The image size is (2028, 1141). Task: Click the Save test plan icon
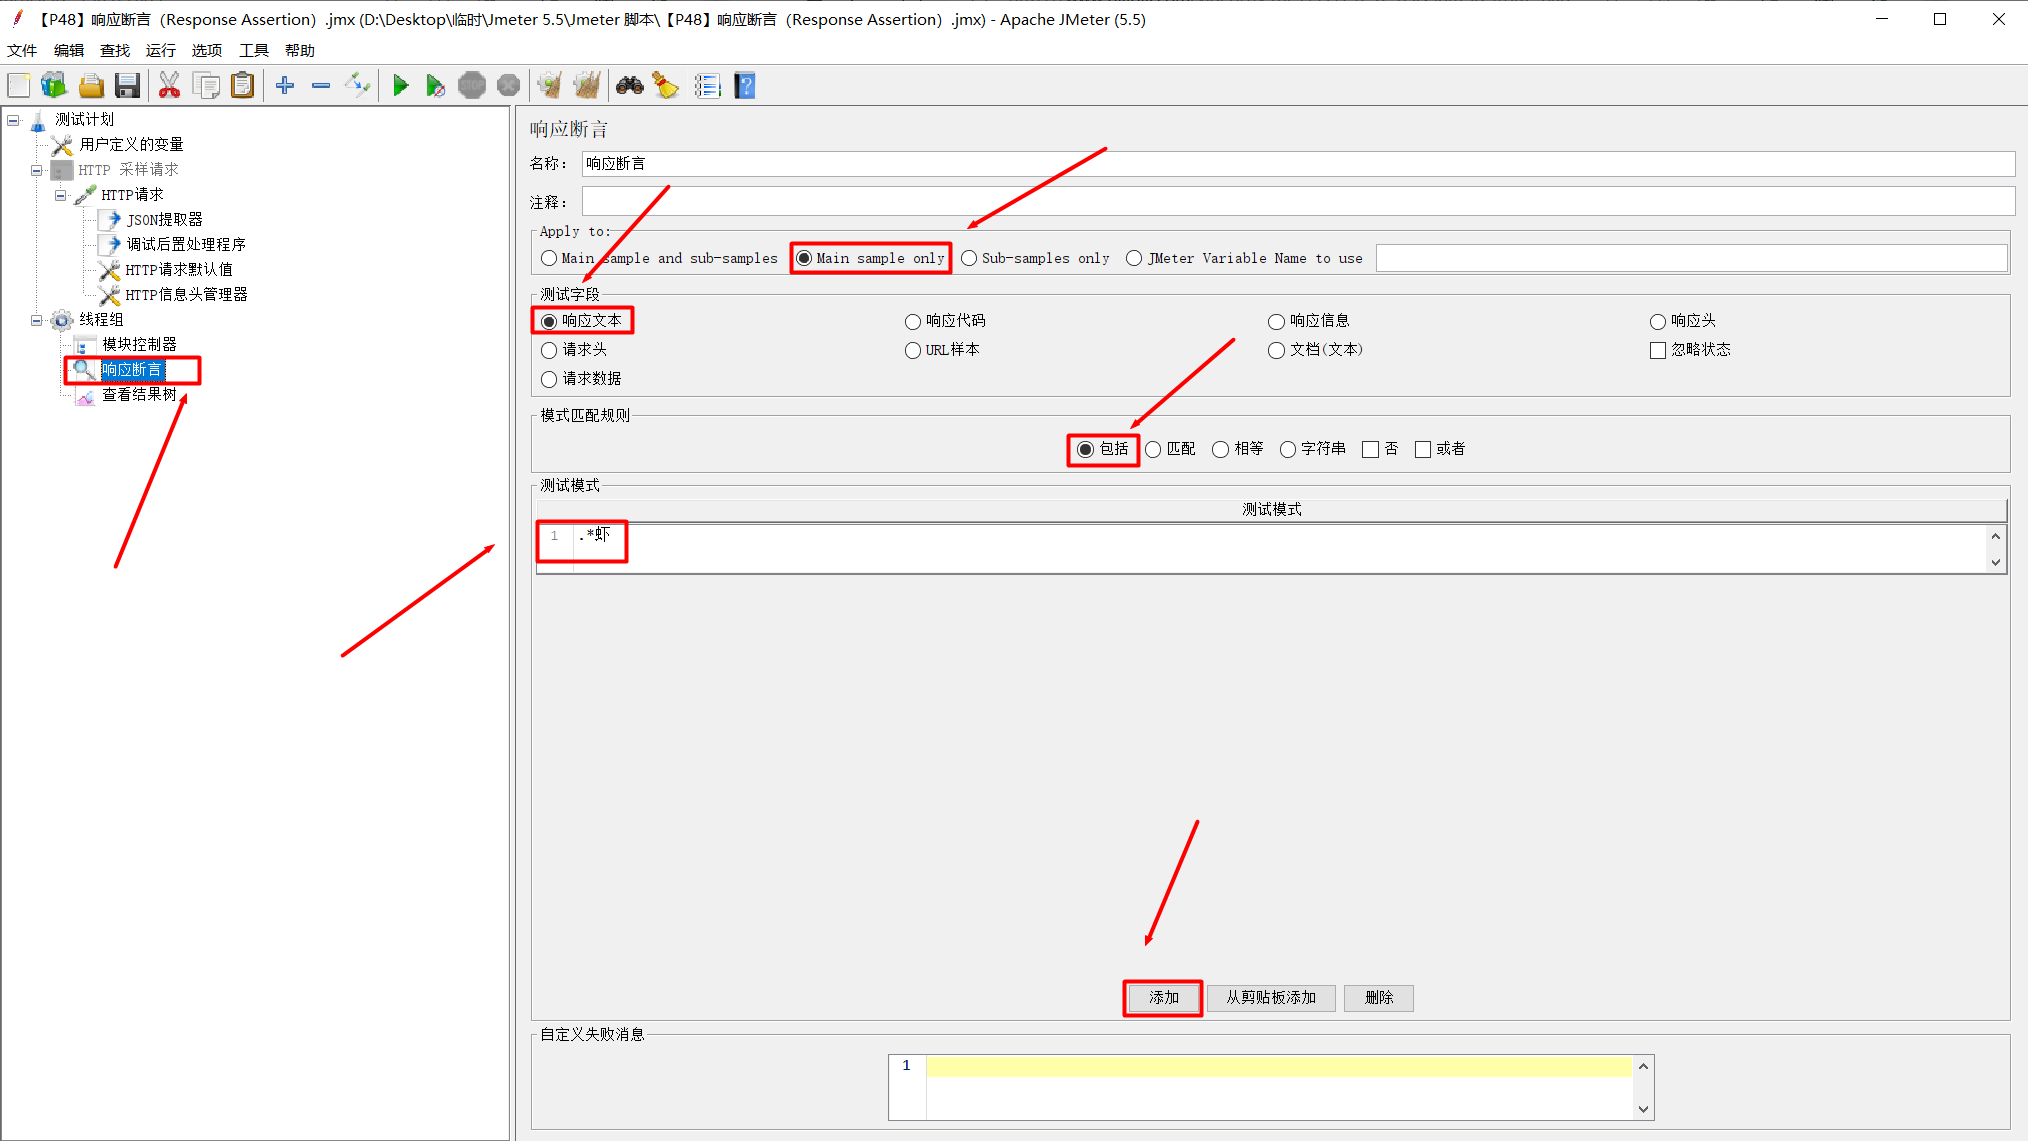(x=128, y=86)
